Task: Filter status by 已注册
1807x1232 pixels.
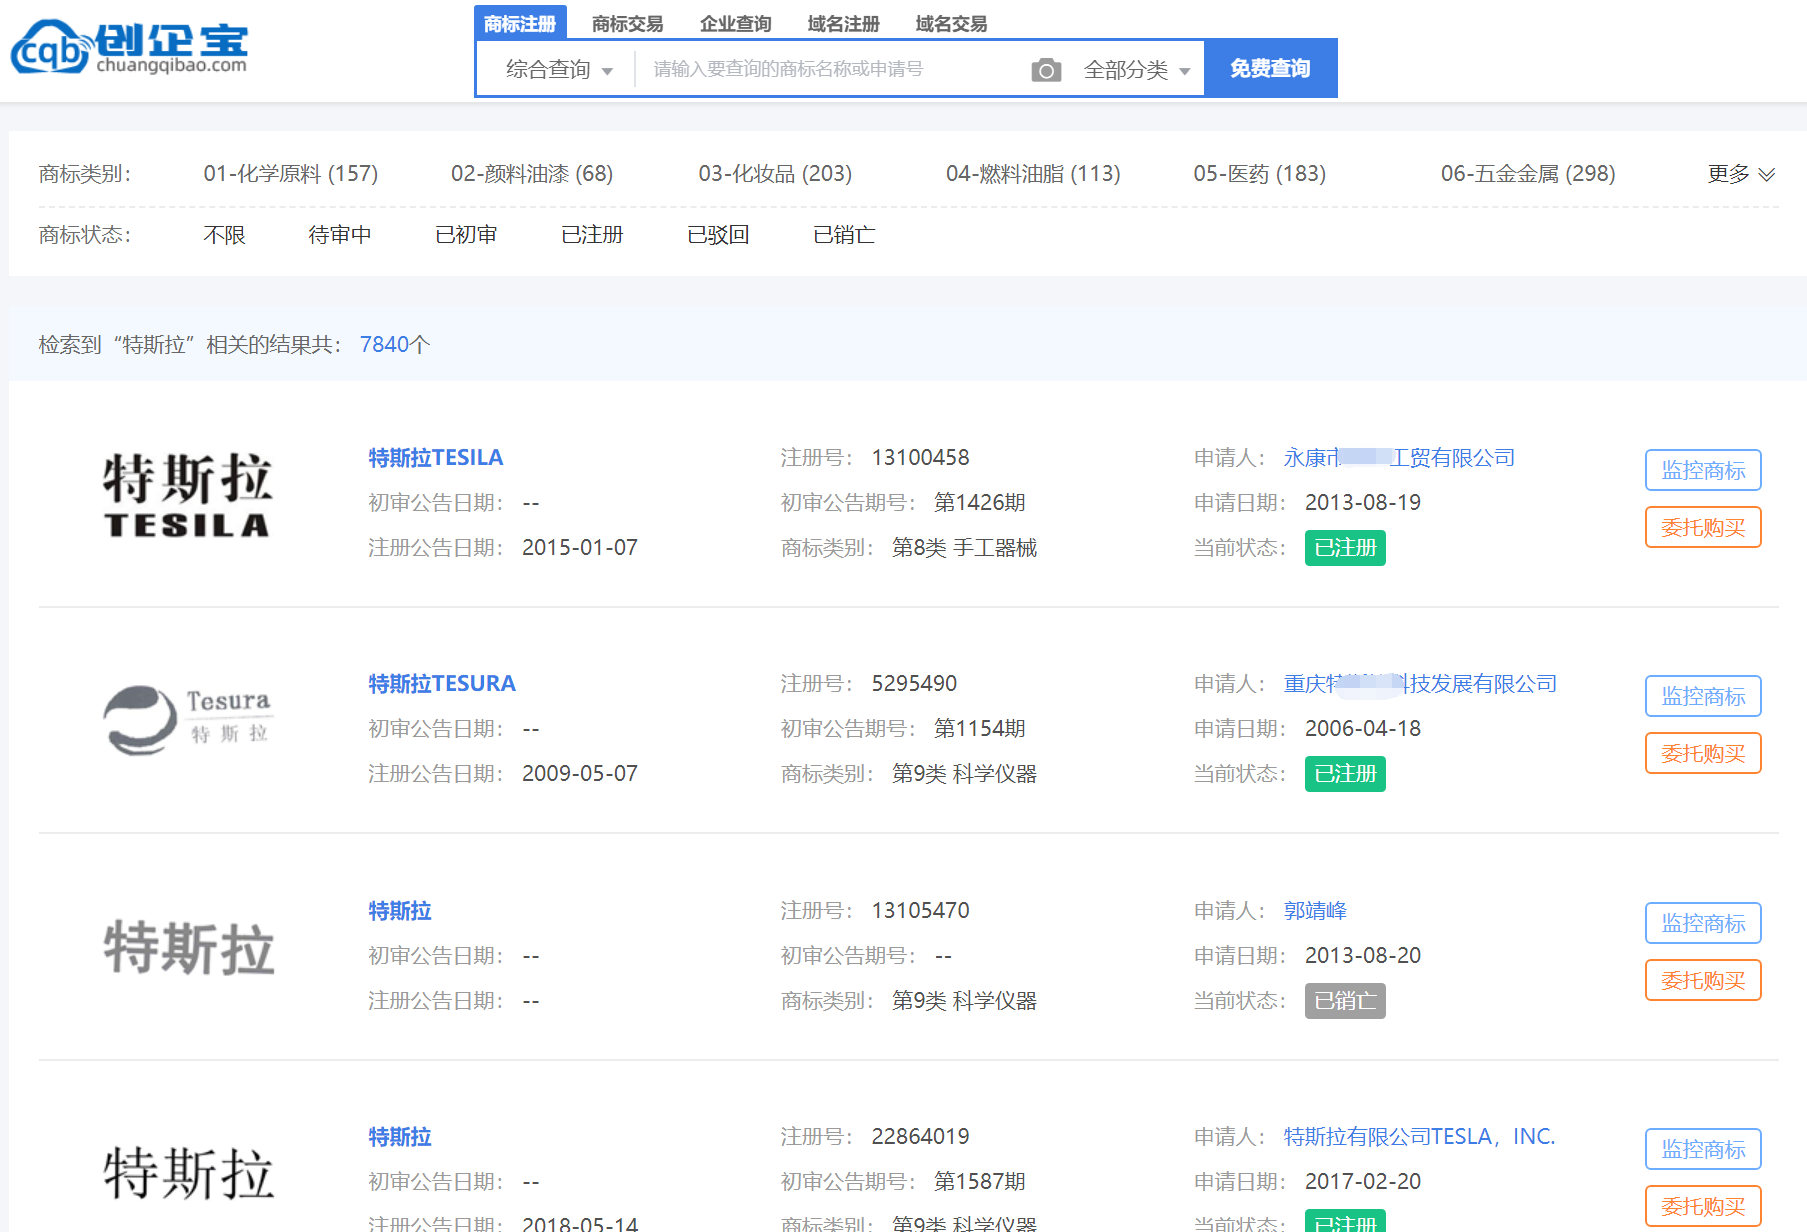Action: coord(592,235)
